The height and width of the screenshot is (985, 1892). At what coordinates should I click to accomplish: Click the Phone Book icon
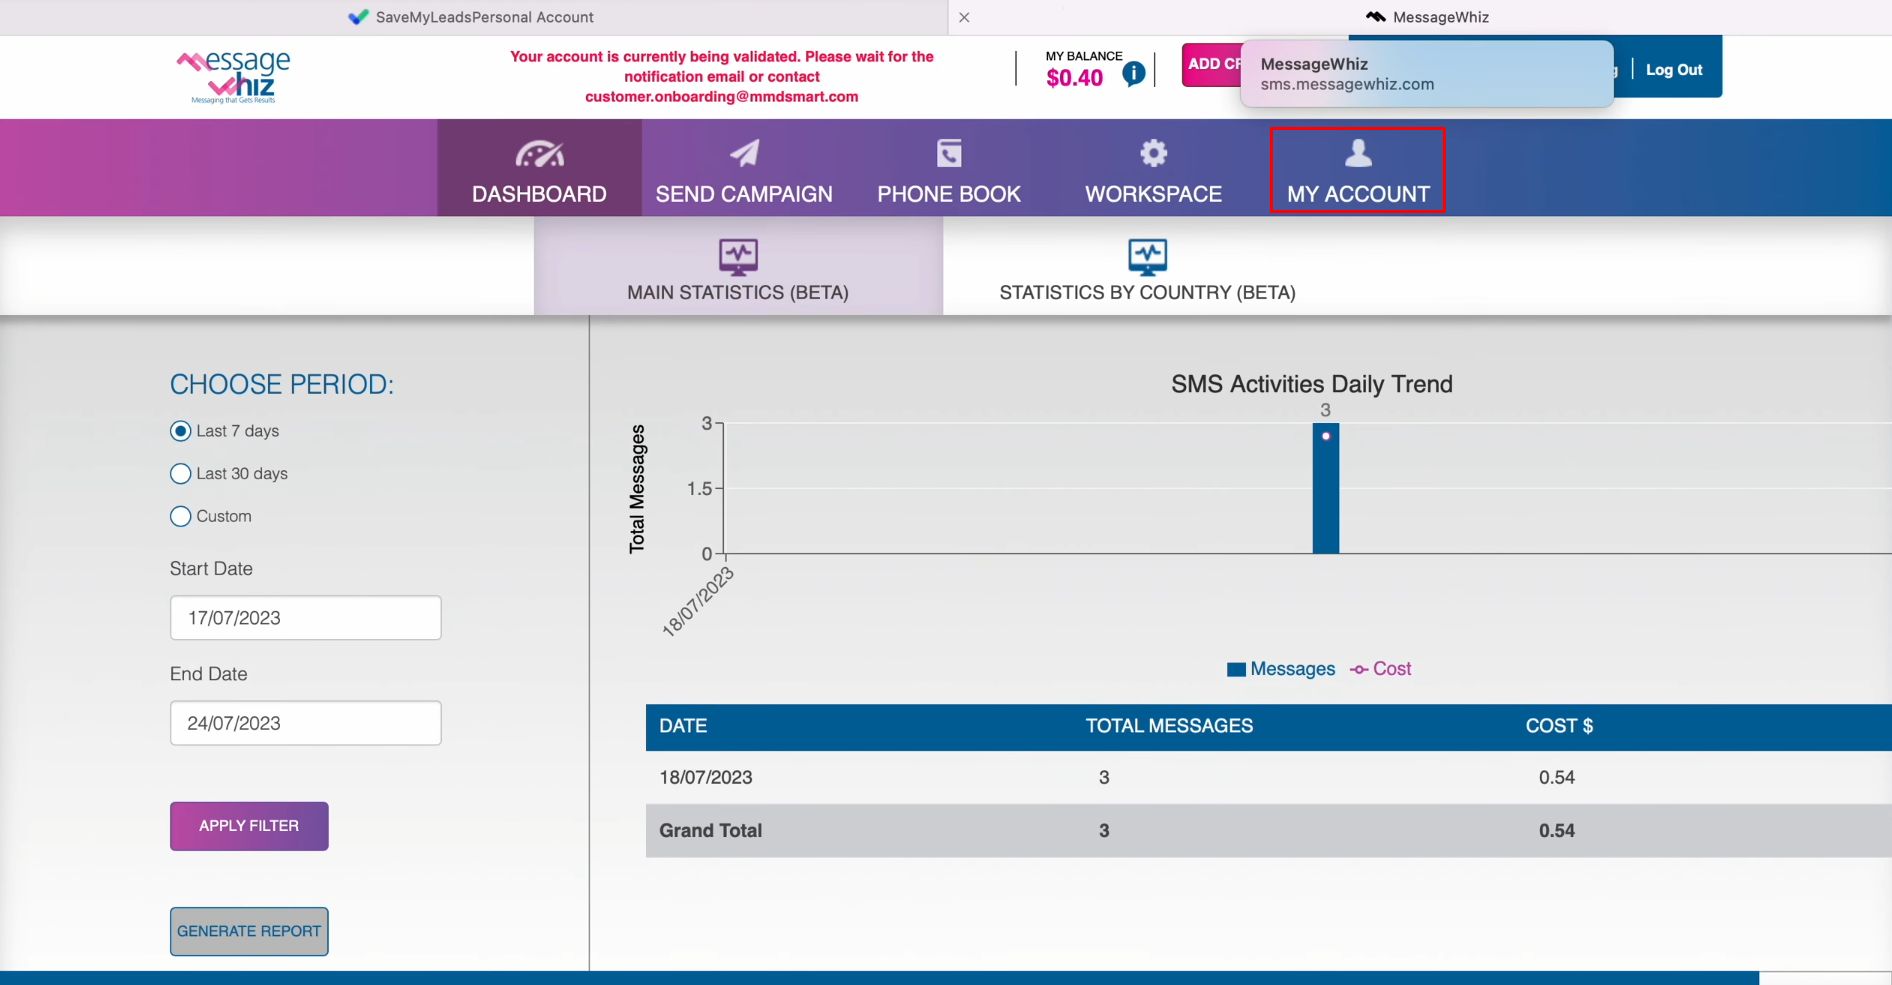pos(949,153)
